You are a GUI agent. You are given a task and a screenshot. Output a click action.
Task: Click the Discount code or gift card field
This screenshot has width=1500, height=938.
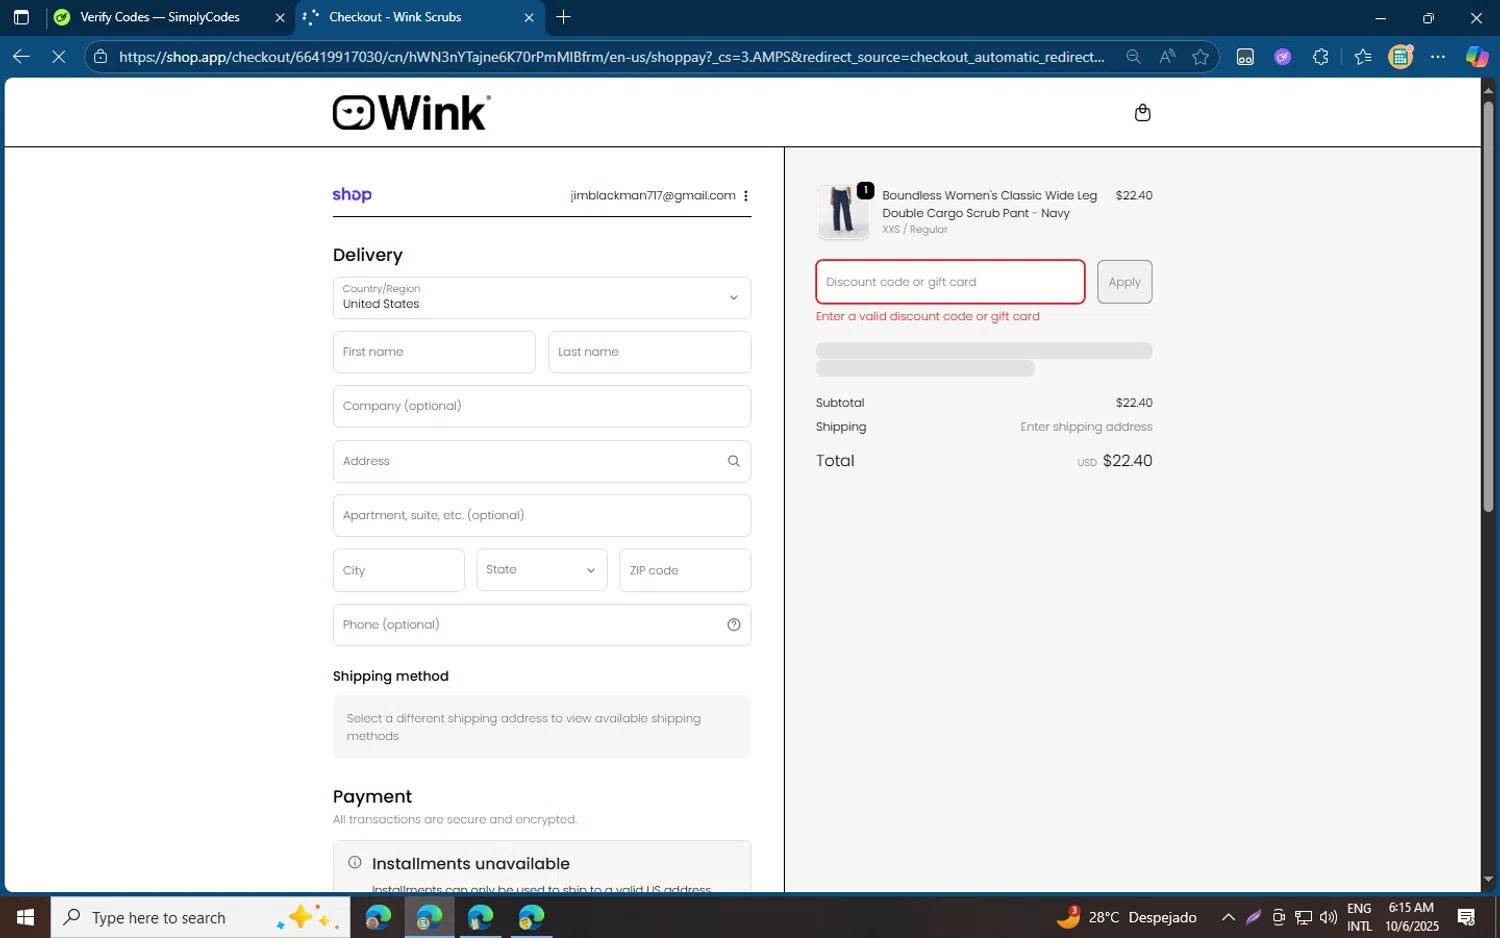point(950,282)
